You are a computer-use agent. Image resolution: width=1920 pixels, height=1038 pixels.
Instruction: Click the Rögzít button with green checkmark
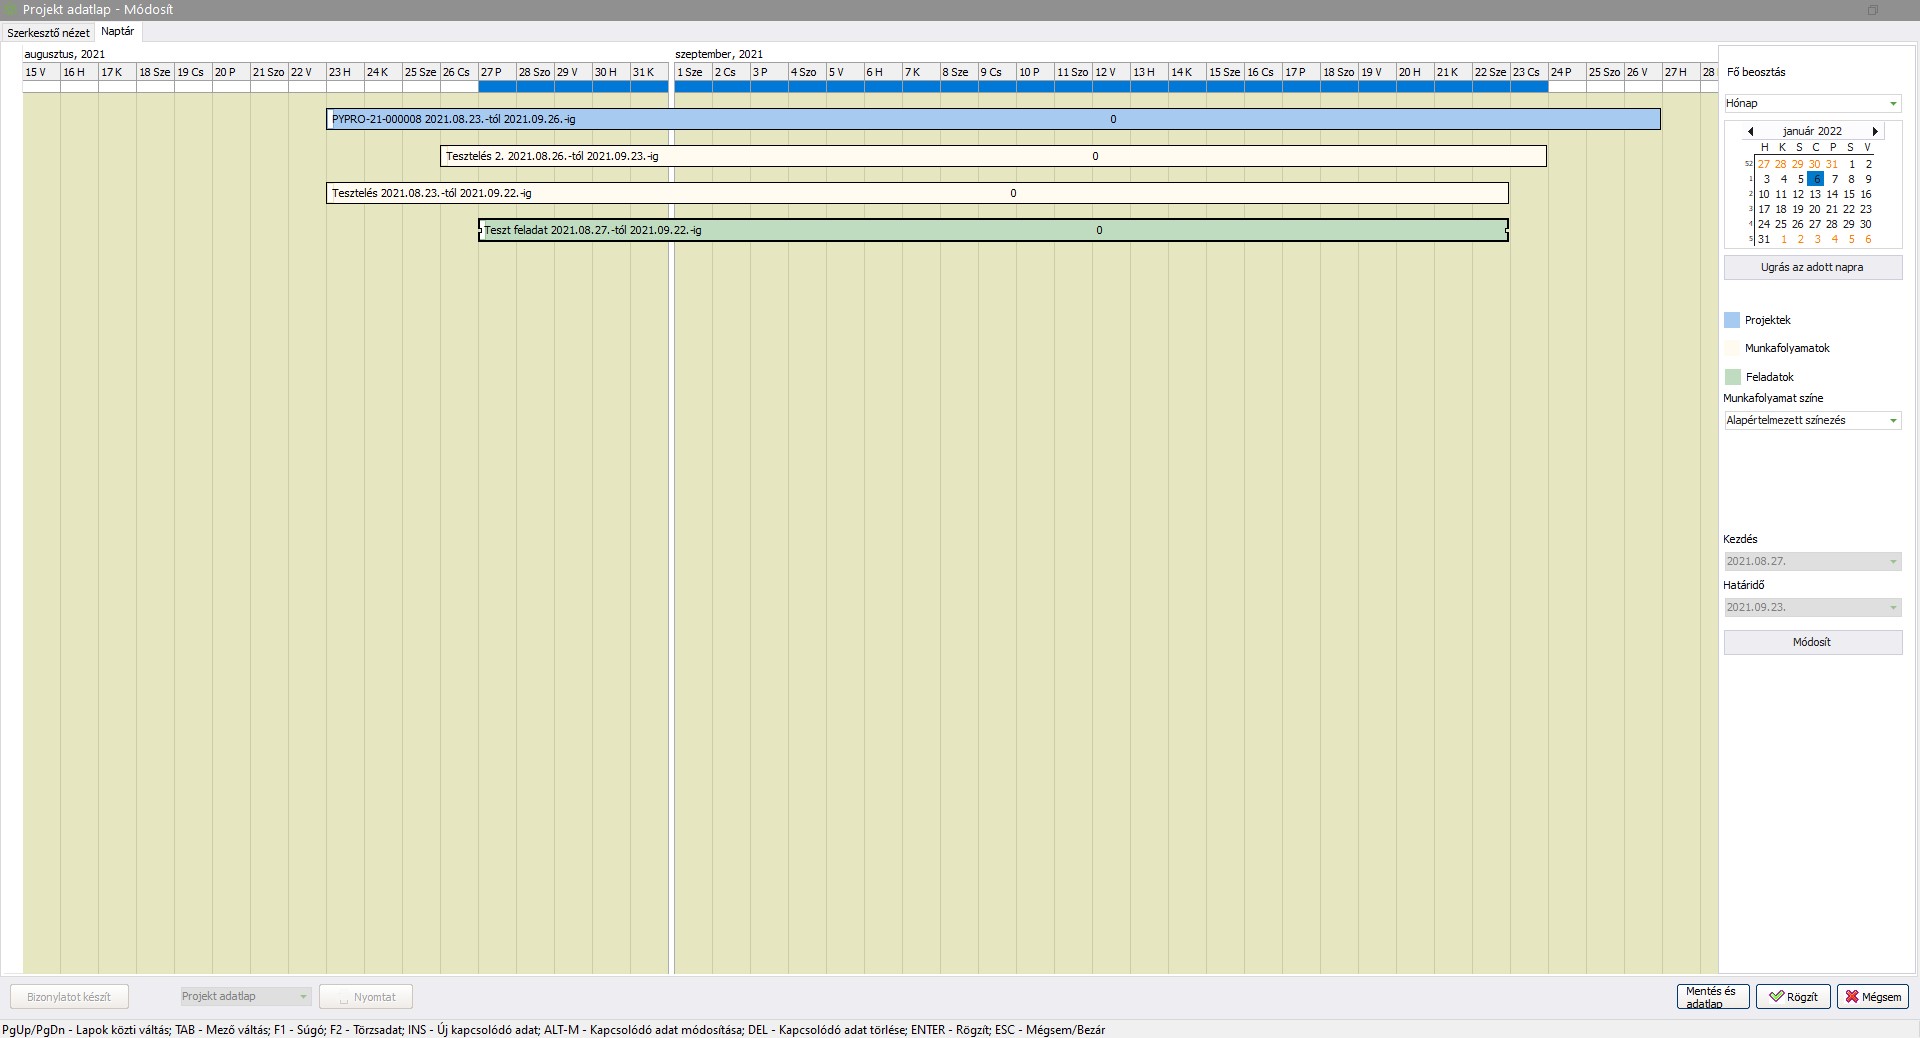click(x=1793, y=997)
